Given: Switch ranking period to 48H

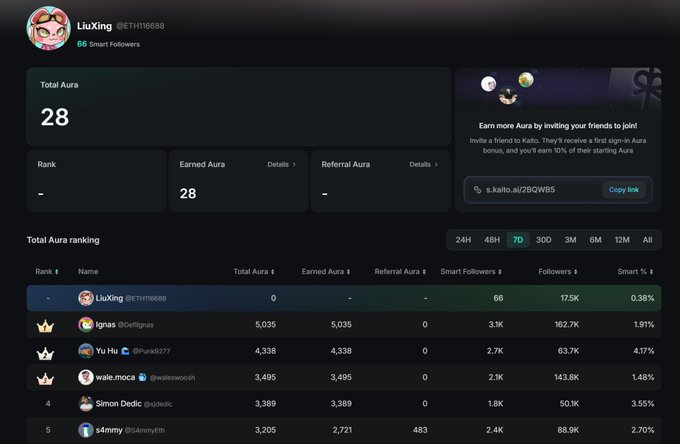Looking at the screenshot, I should [x=492, y=240].
